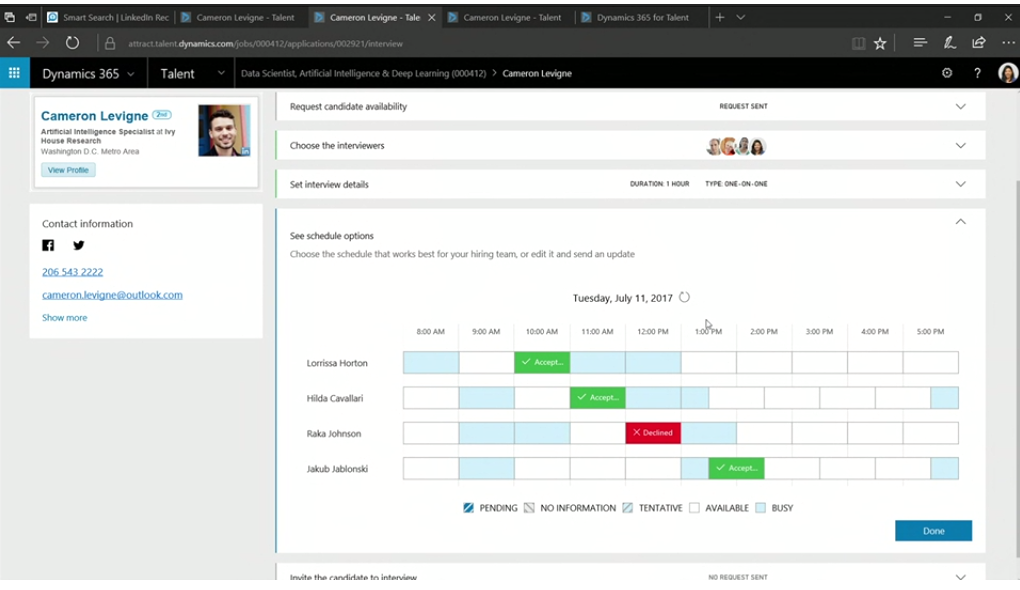Click the refresh icon beside the date
The height and width of the screenshot is (590, 1020).
click(x=684, y=297)
